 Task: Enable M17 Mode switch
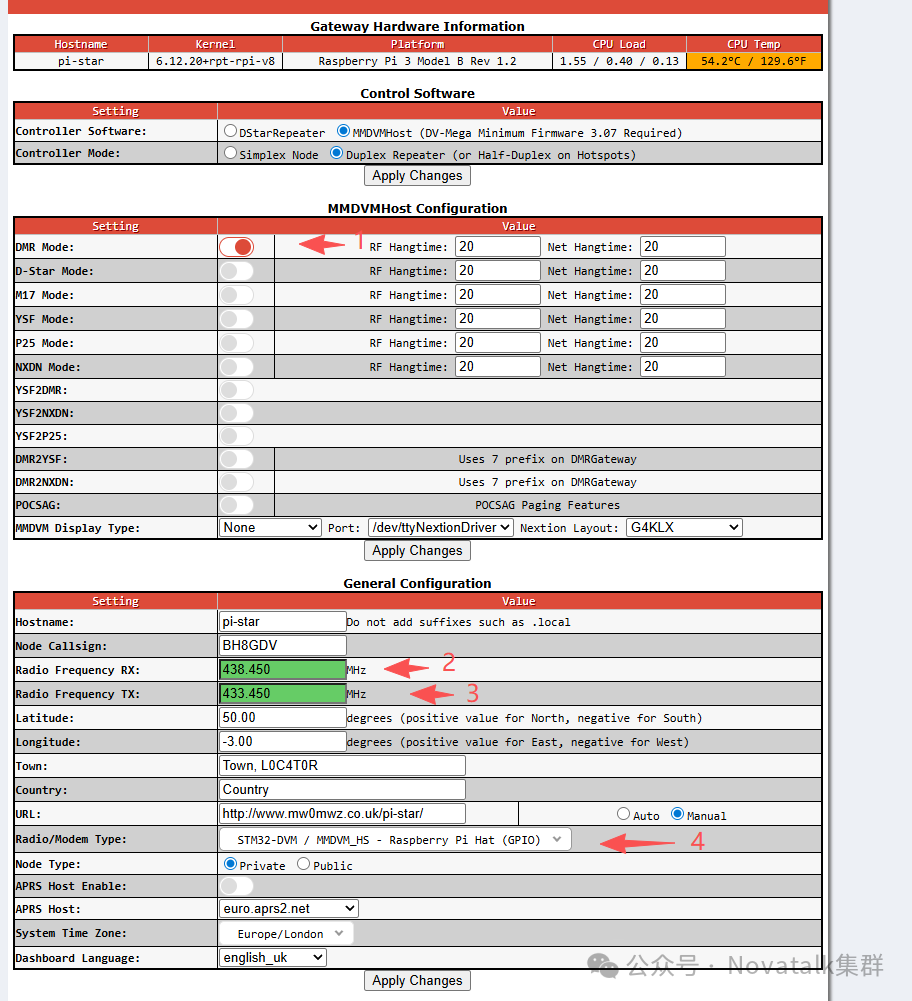[237, 295]
